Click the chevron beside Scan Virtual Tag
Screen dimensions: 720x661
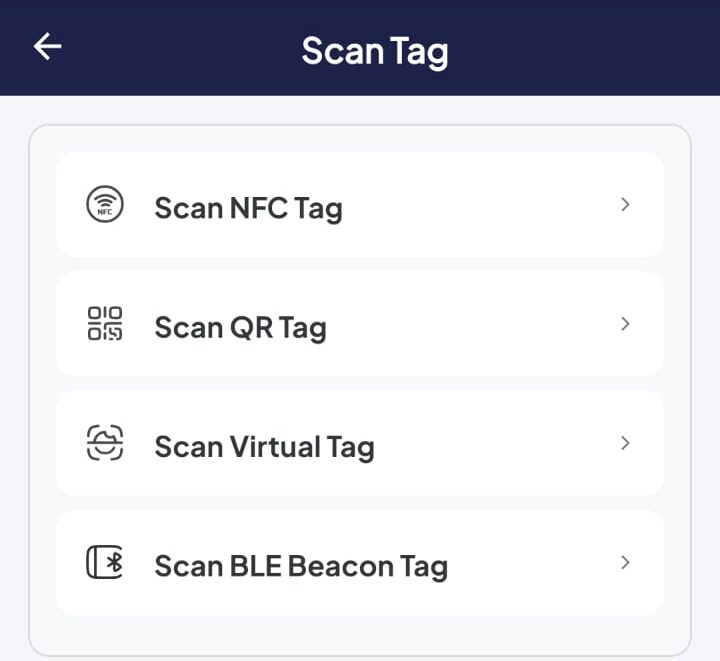[625, 443]
